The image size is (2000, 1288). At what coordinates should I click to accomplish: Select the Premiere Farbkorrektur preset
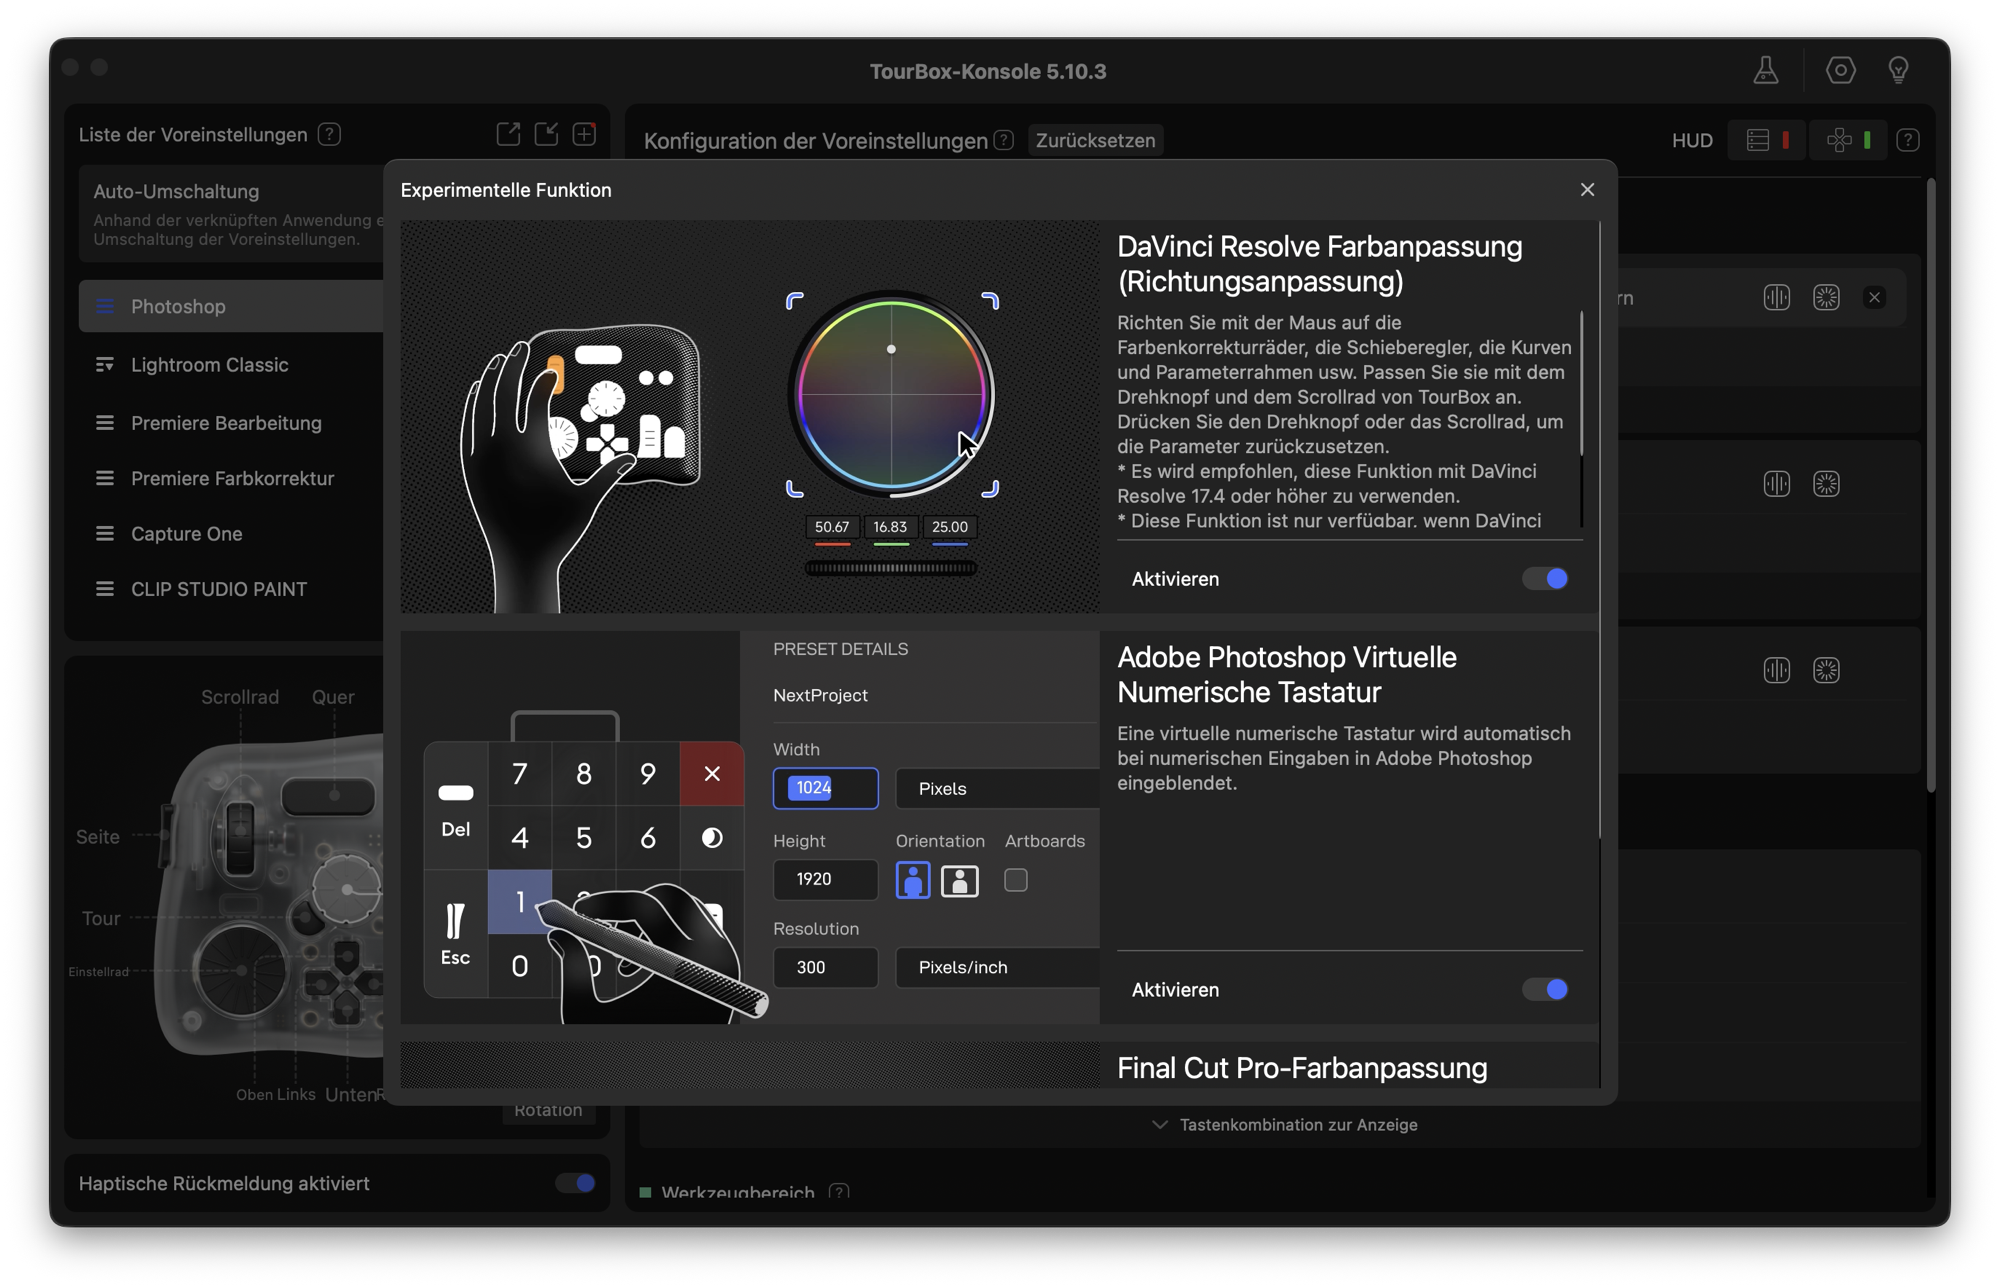(x=232, y=479)
